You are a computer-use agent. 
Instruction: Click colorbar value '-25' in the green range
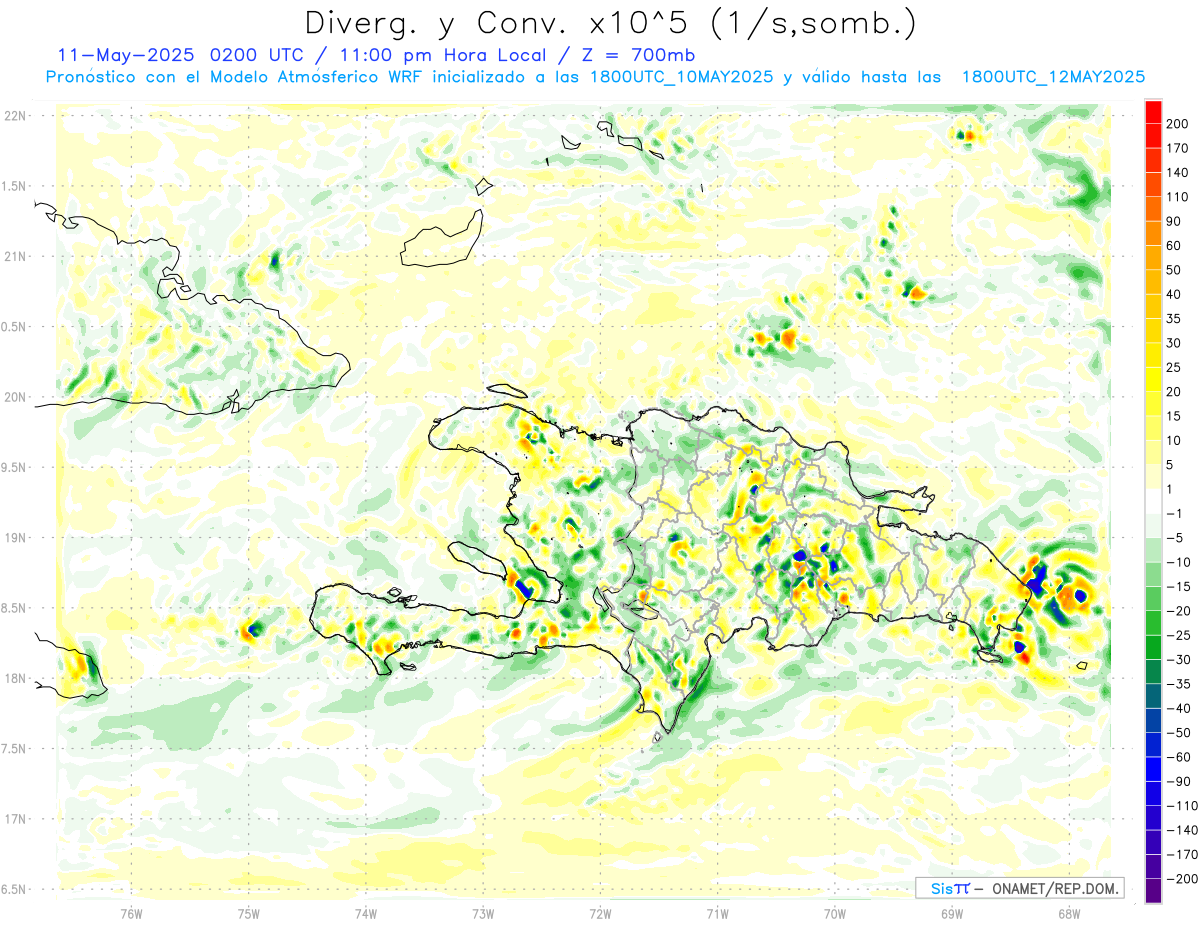pyautogui.click(x=1177, y=635)
